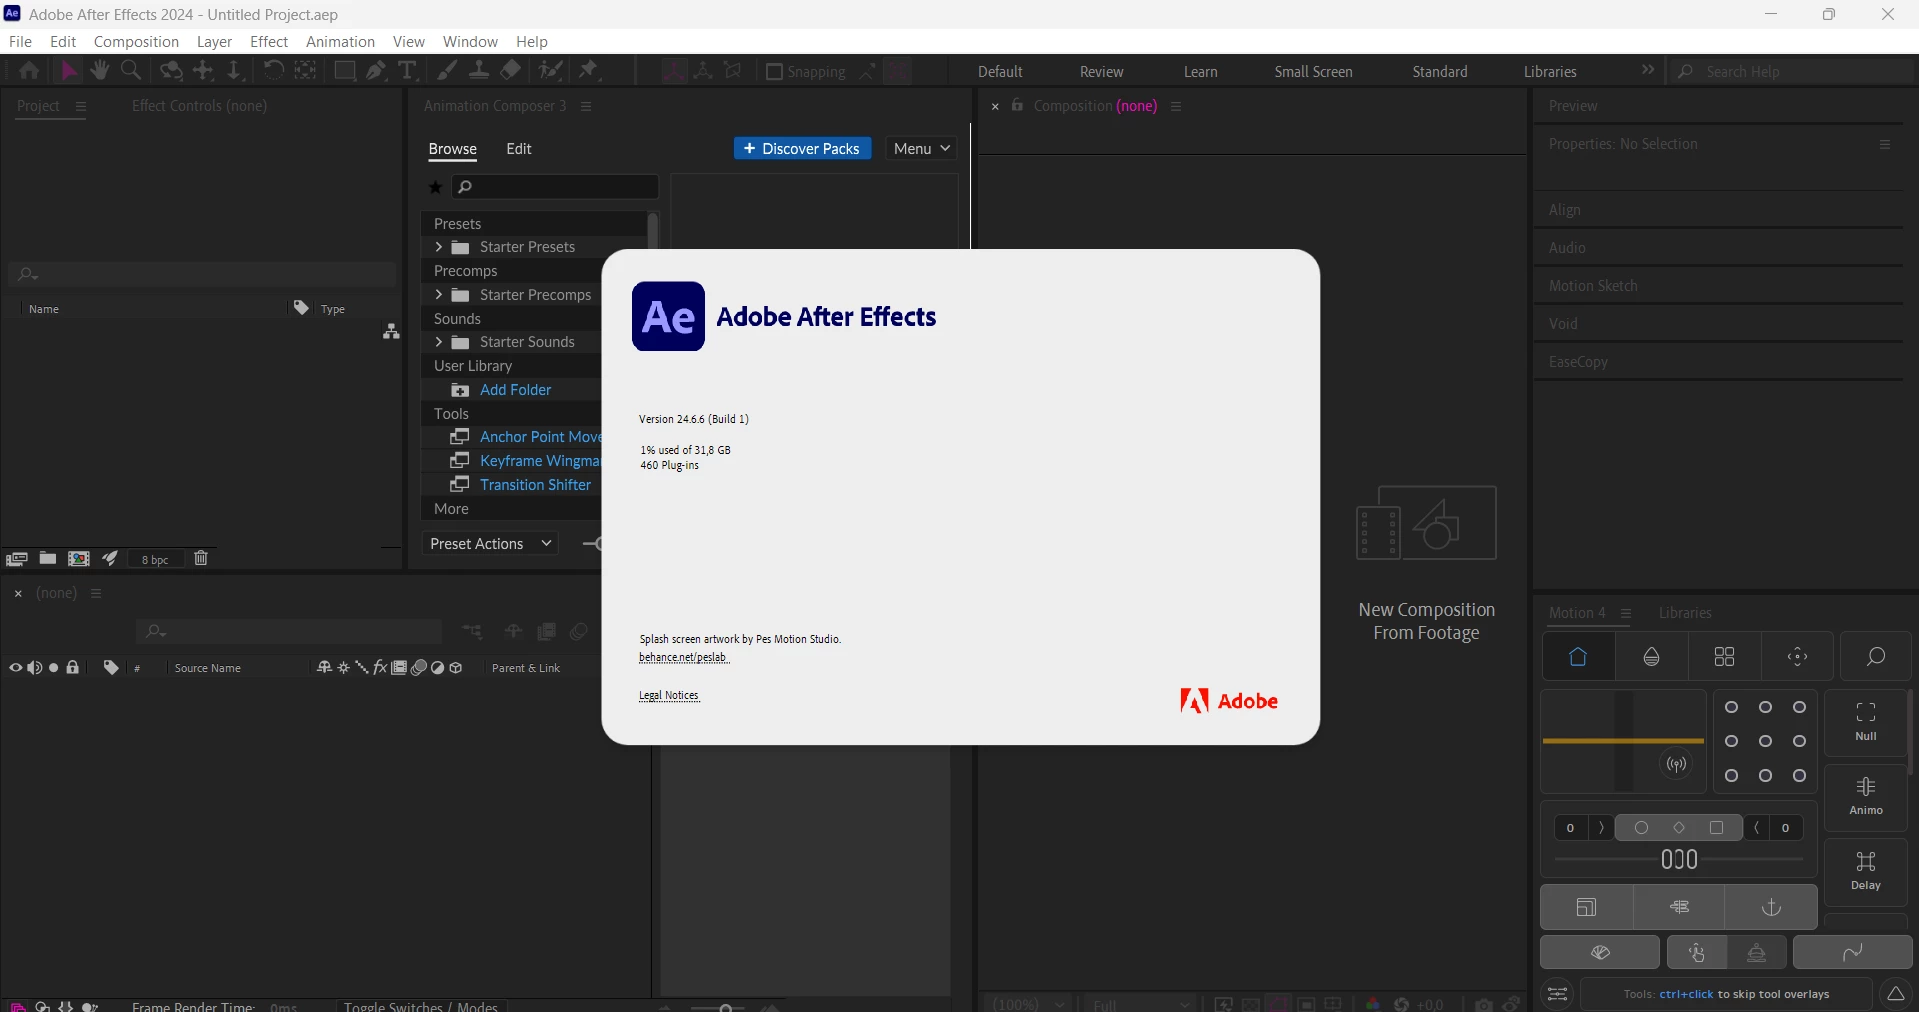Select the Pen tool

click(376, 71)
